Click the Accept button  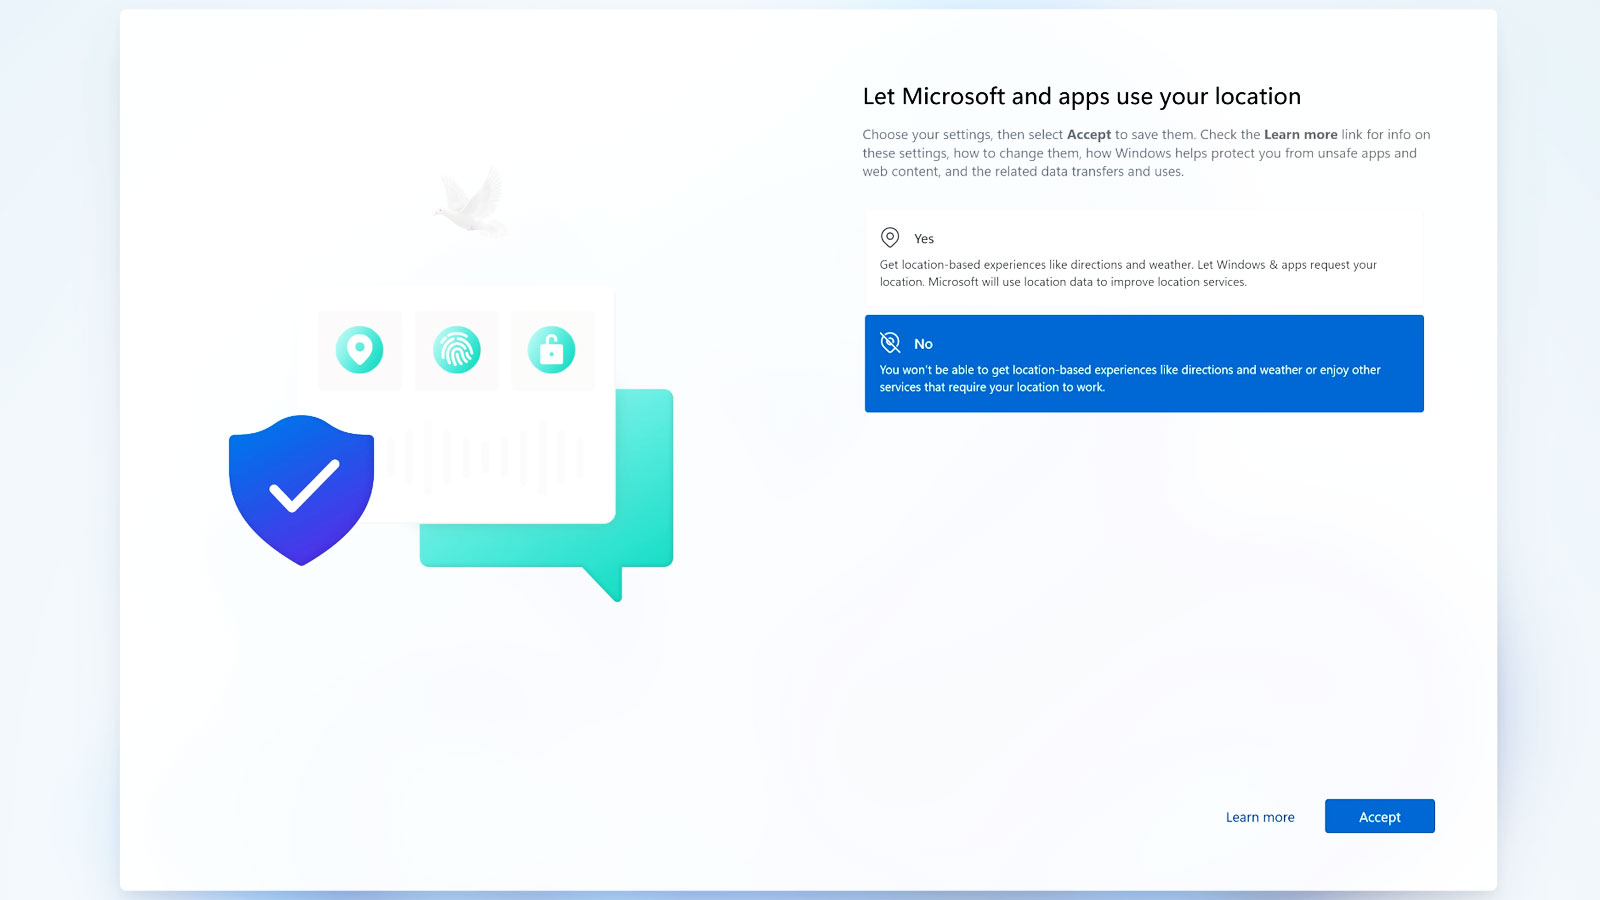(x=1379, y=816)
